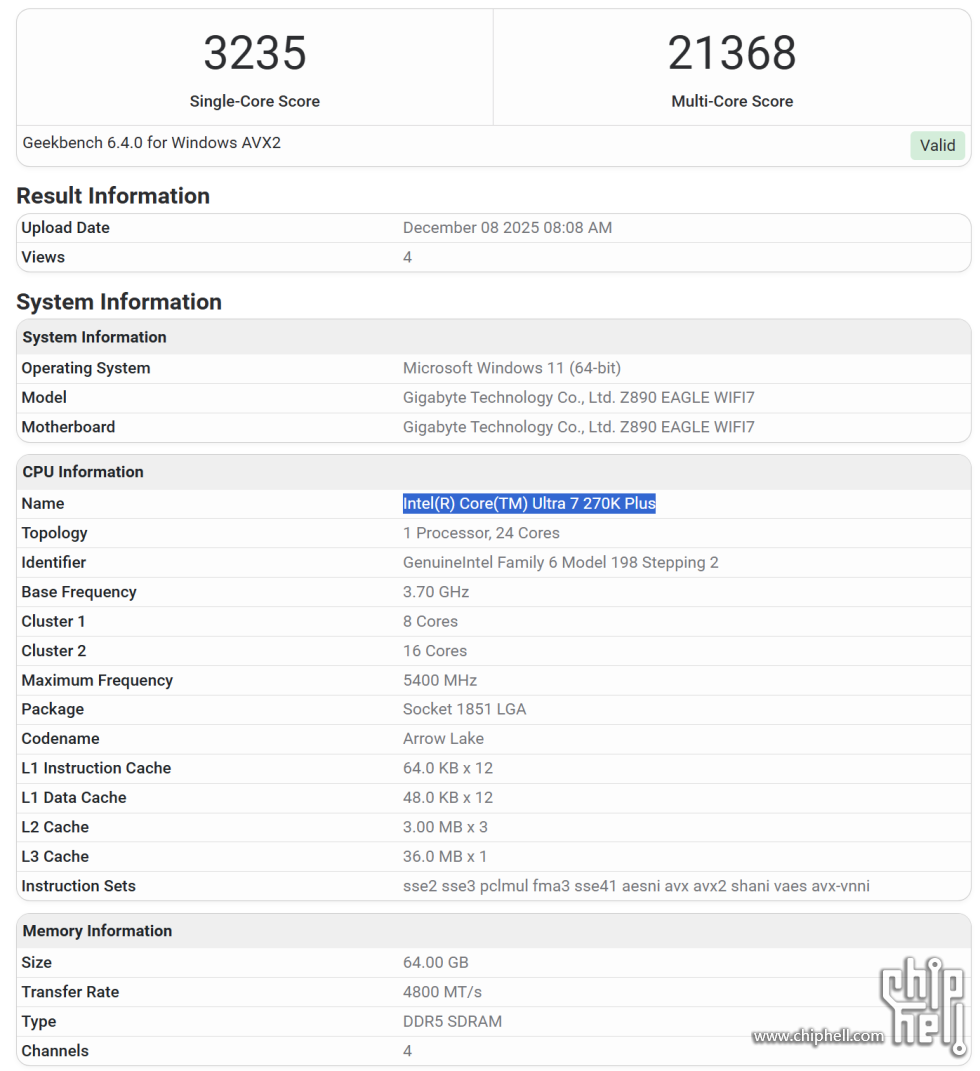Click the single-core score 3235

[255, 53]
